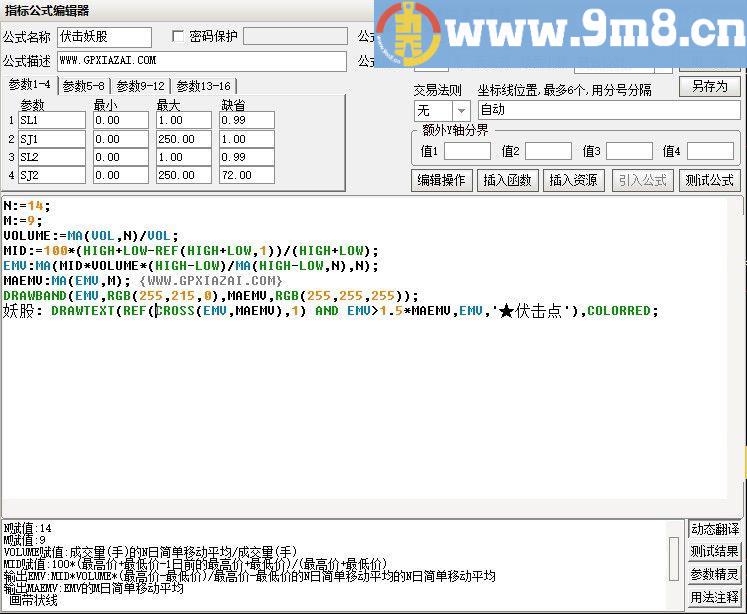
Task: Focus the 公式名称 field with 伏击妖股
Action: (x=104, y=37)
